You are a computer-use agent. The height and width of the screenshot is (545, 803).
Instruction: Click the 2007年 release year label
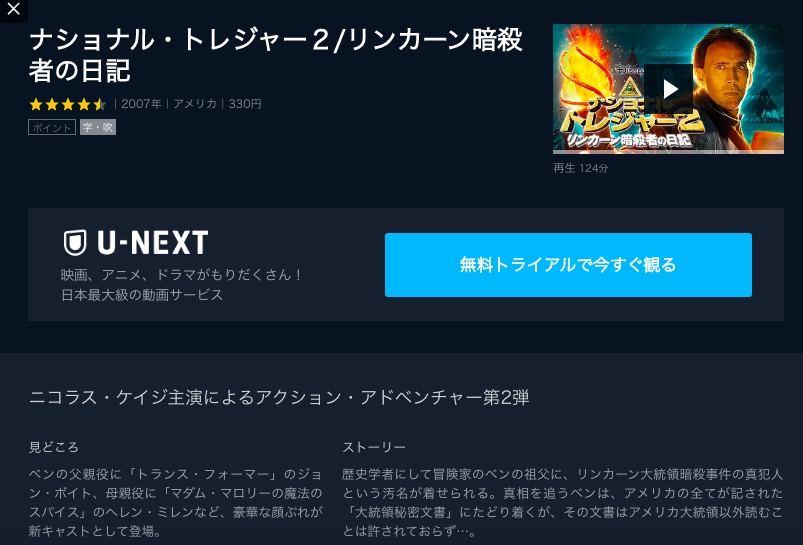pos(141,104)
